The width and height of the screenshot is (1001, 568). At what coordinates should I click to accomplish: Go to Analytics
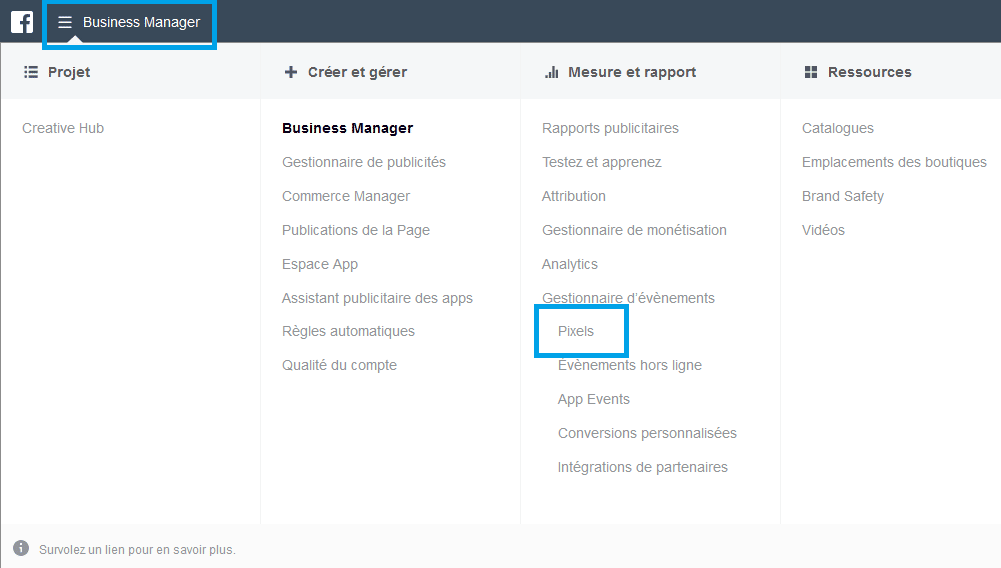coord(569,264)
